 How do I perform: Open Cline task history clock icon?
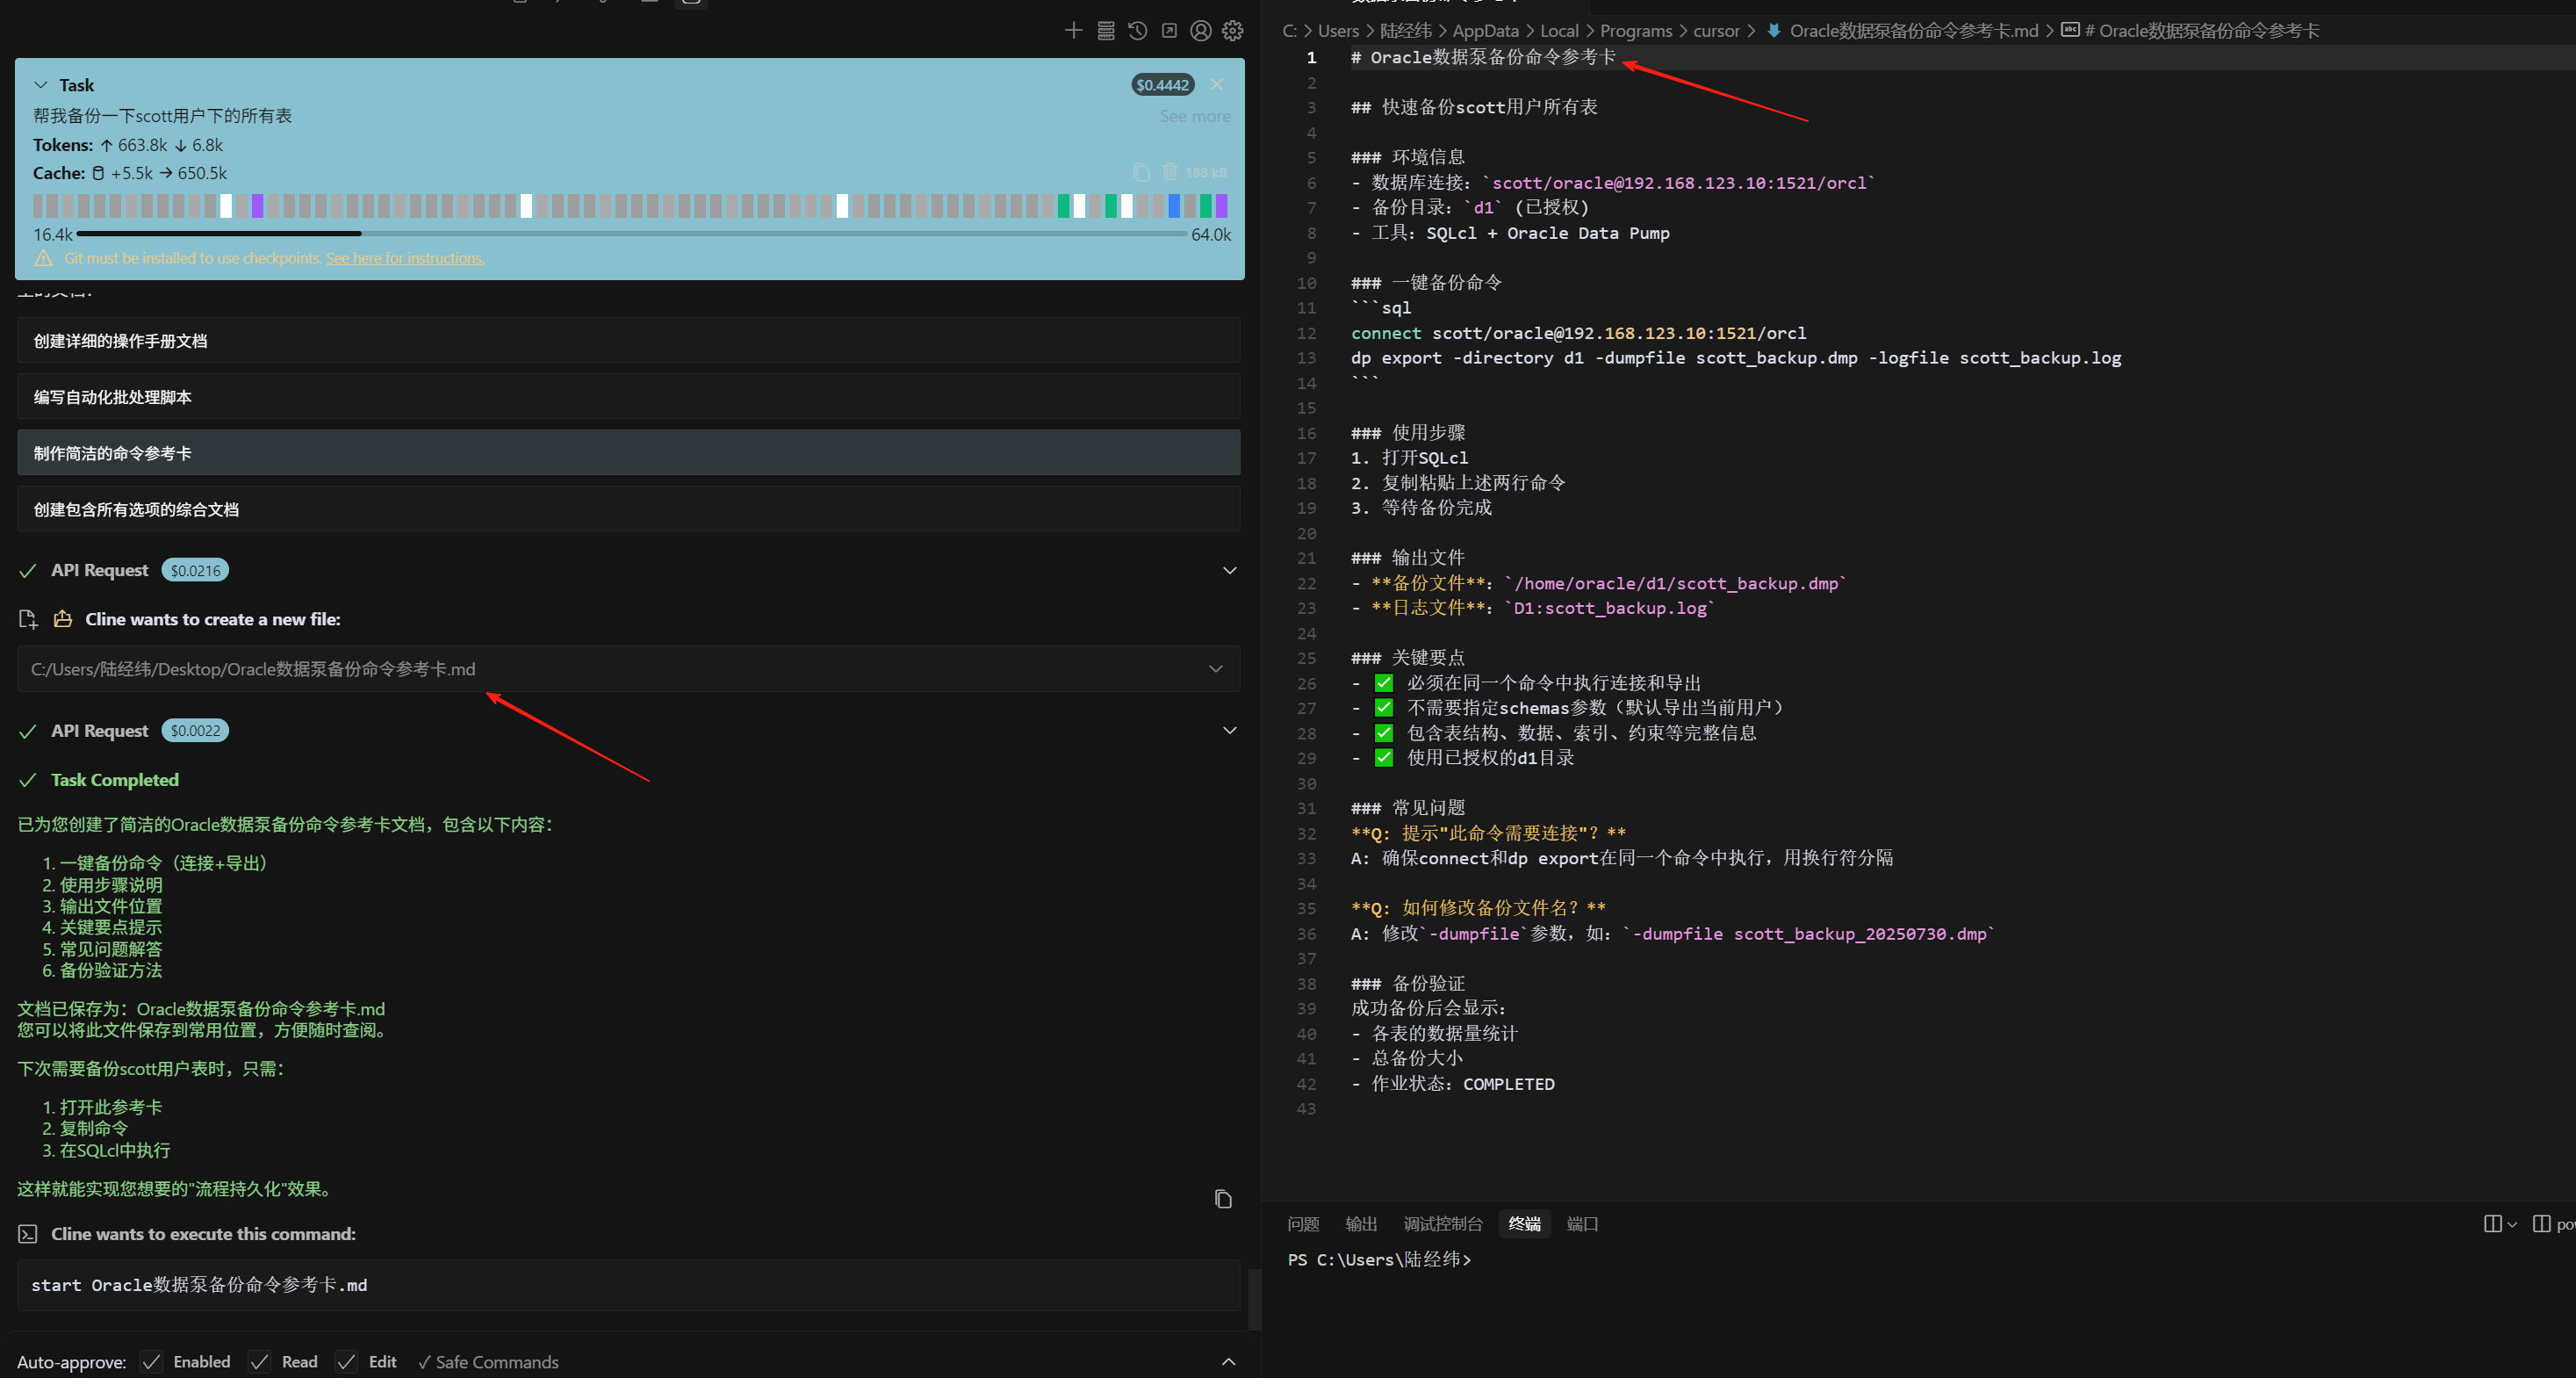point(1137,31)
